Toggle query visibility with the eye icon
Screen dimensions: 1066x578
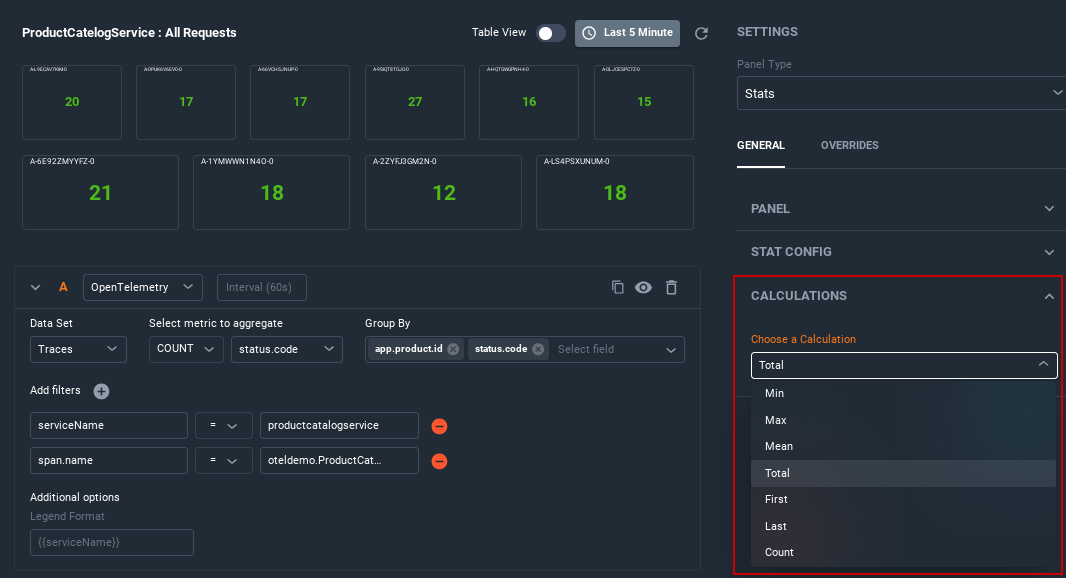pyautogui.click(x=644, y=287)
